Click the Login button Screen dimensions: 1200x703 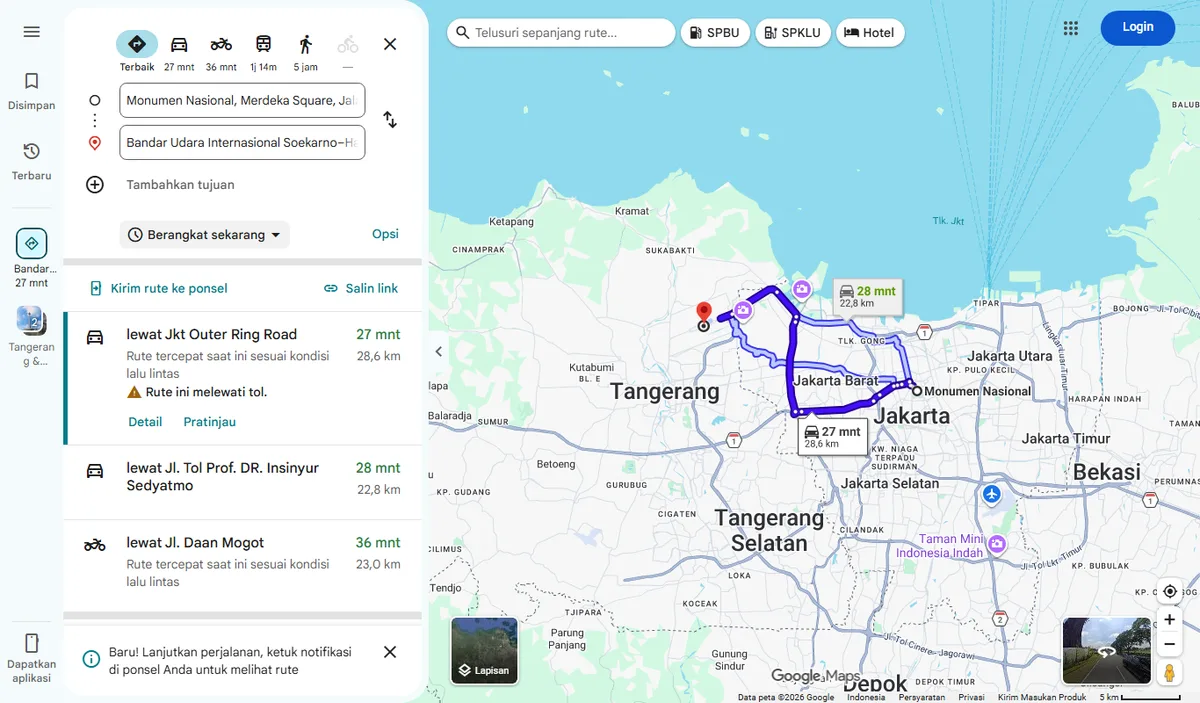(x=1137, y=27)
